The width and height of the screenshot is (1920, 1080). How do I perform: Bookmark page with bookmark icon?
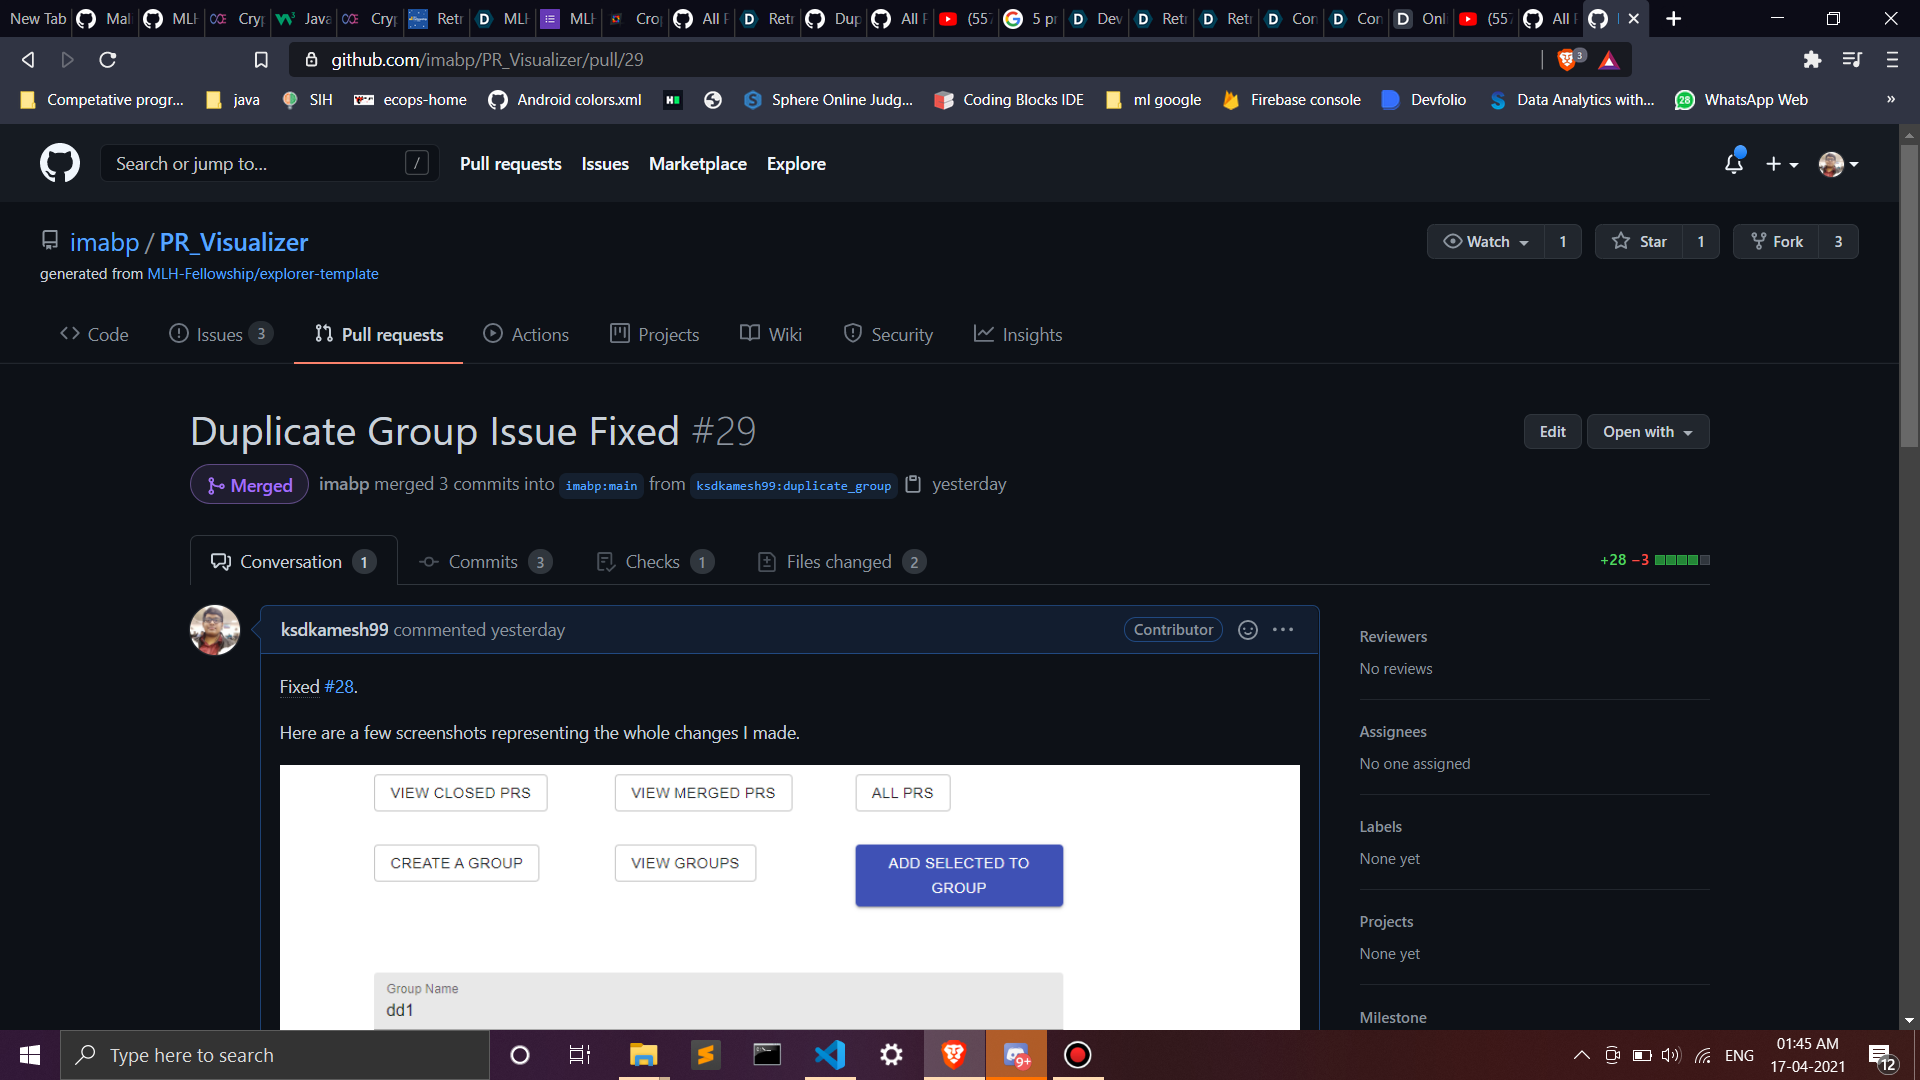coord(261,60)
